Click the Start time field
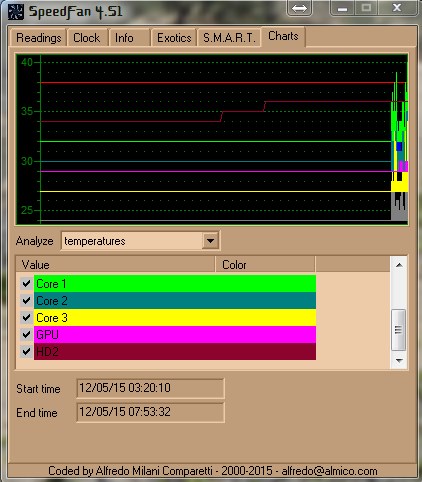The image size is (422, 482). point(150,388)
